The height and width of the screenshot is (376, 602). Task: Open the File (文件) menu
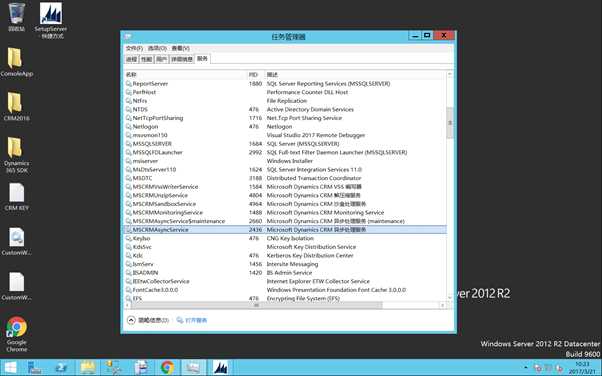pos(134,48)
